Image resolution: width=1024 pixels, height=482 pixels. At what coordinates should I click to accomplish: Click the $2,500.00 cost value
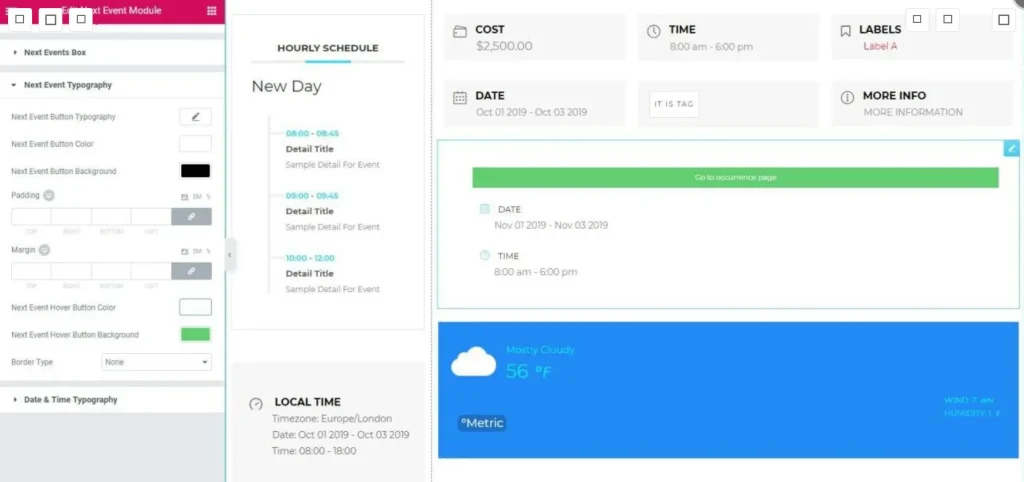[504, 46]
